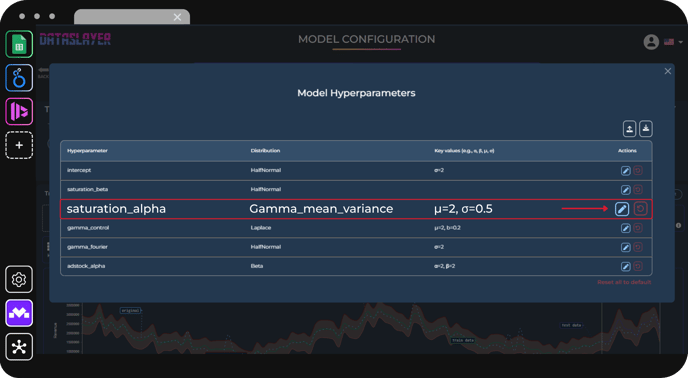Edit the intercept hyperparameter
The image size is (688, 378).
(x=626, y=170)
